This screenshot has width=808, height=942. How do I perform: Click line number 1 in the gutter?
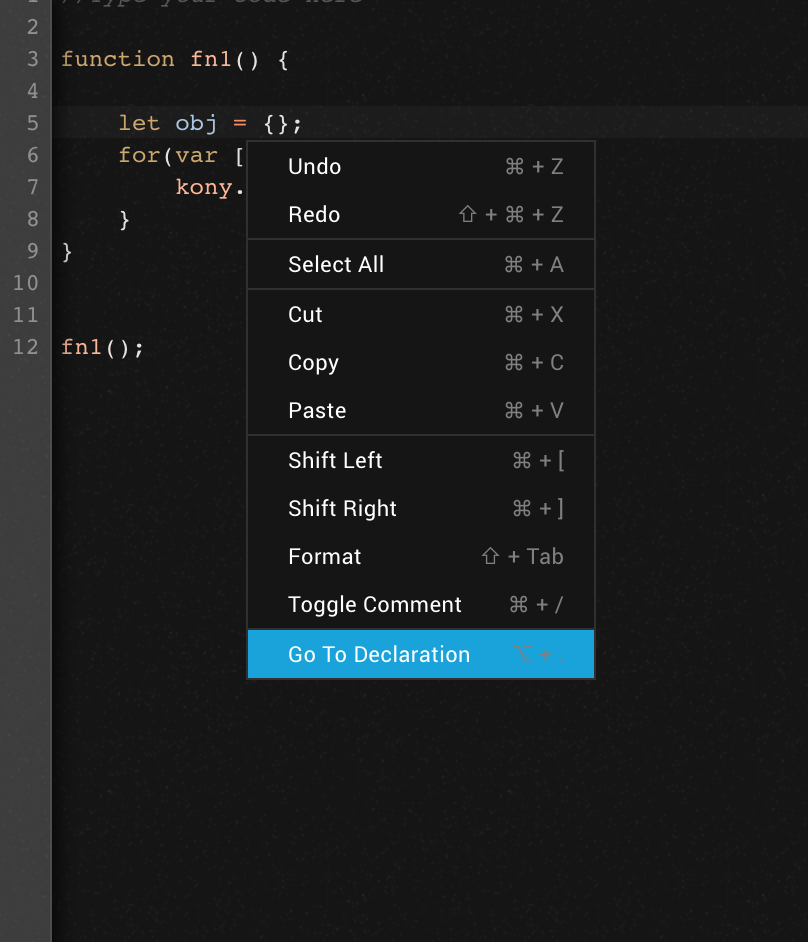(x=31, y=2)
